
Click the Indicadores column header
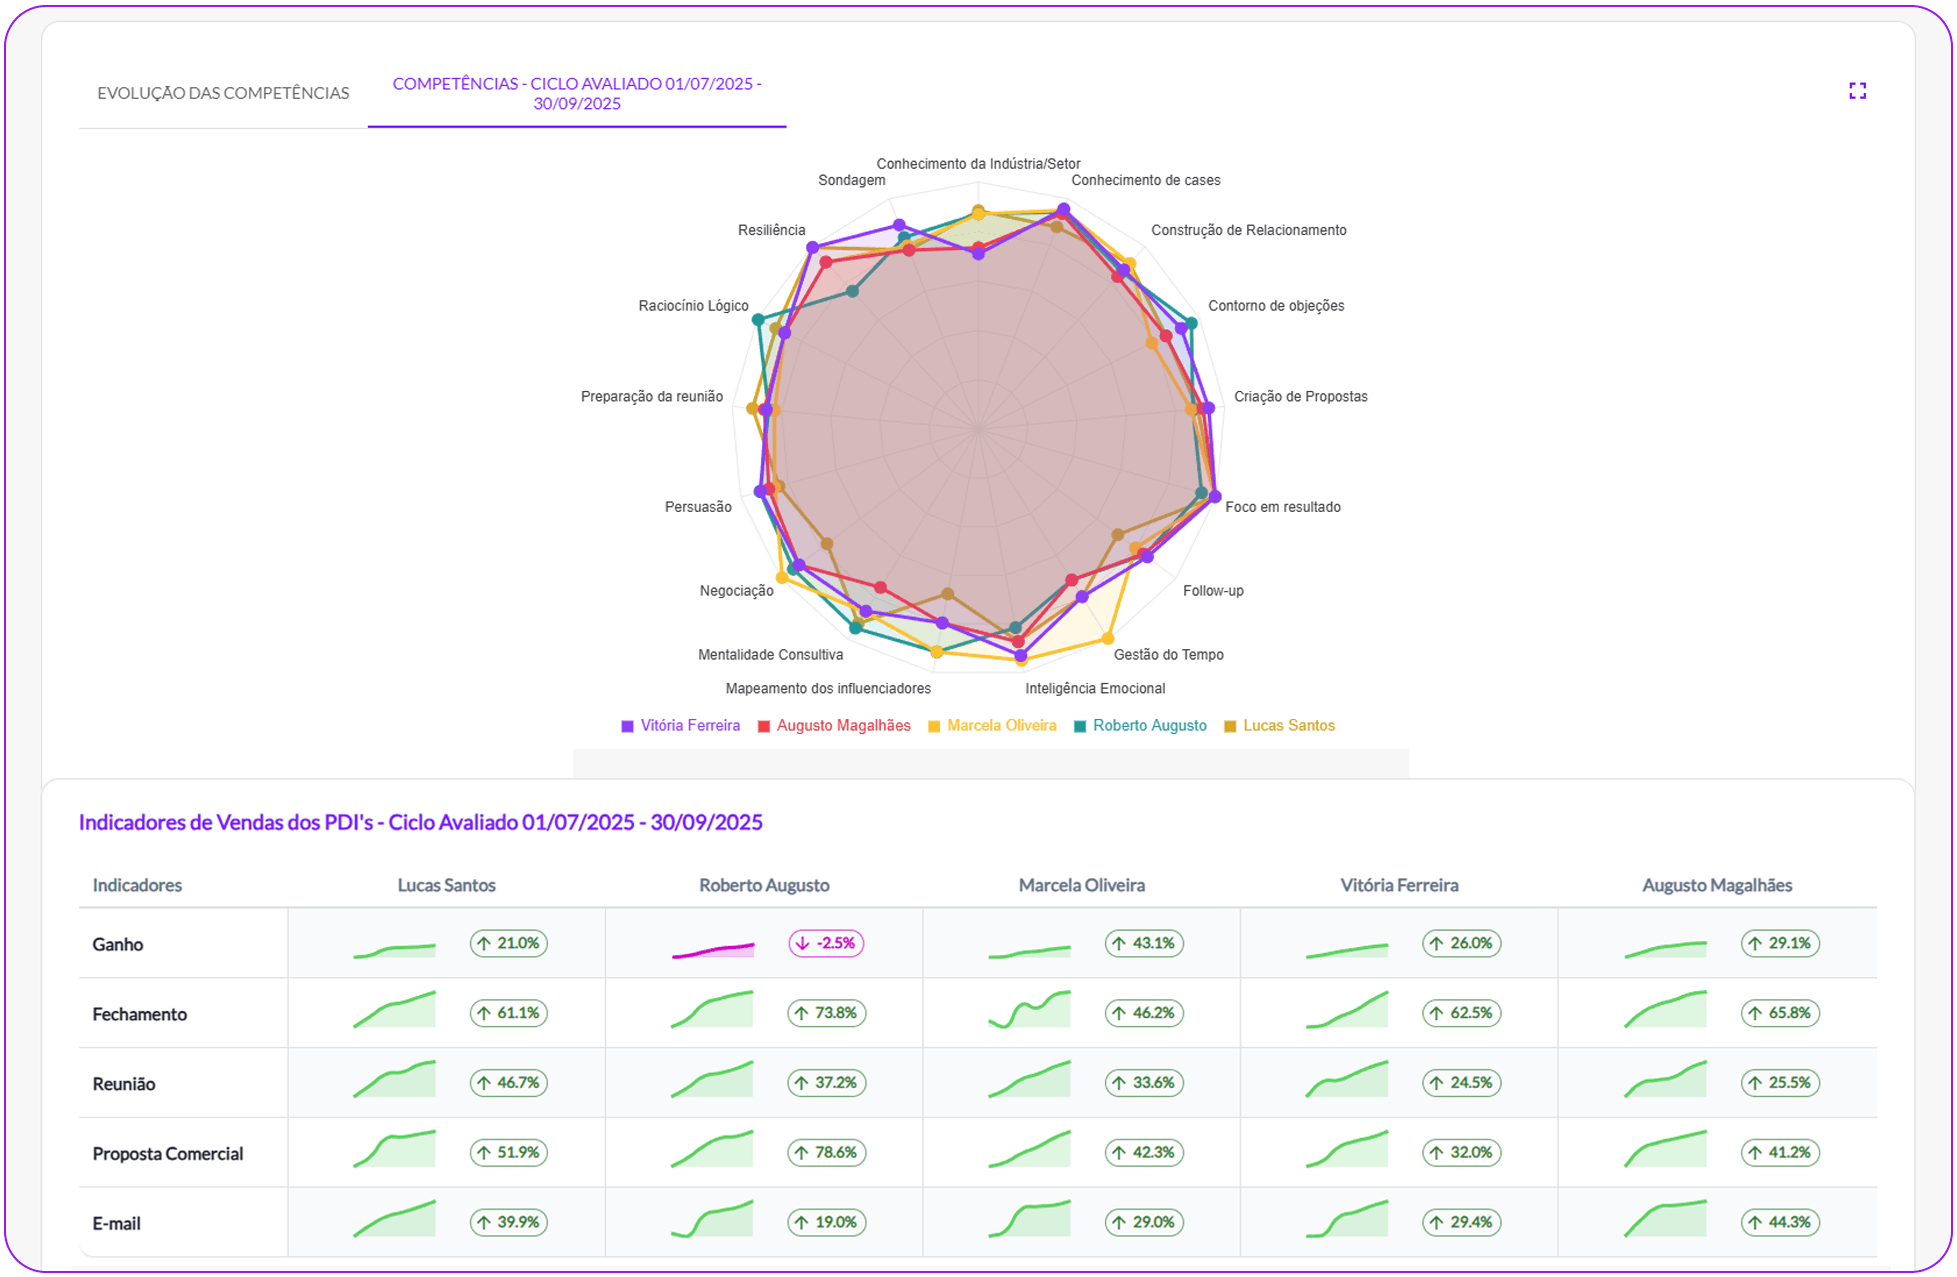coord(137,885)
